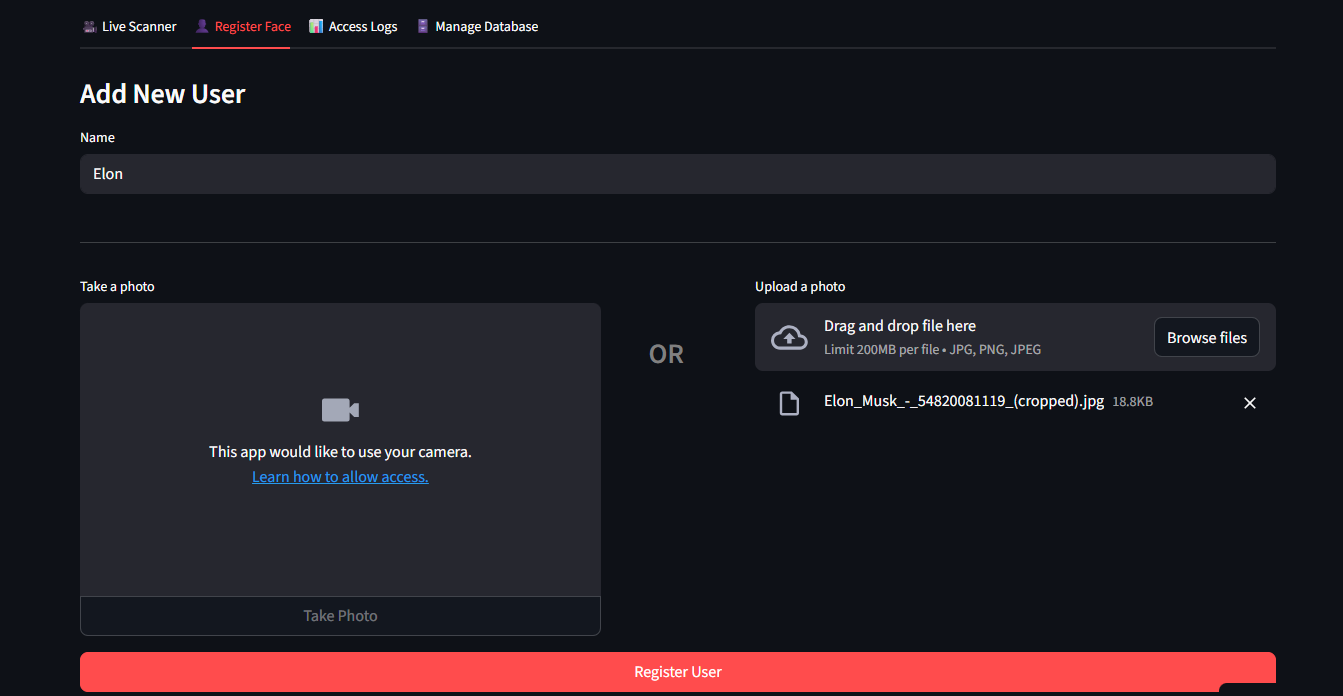1343x696 pixels.
Task: Click the video camera icon in photo panel
Action: (x=340, y=410)
